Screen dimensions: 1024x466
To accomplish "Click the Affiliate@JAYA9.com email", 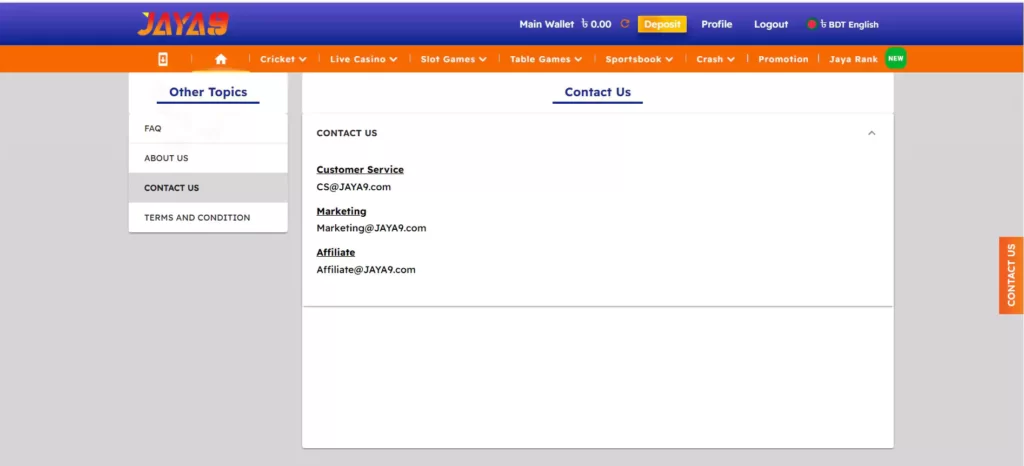I will tap(366, 270).
